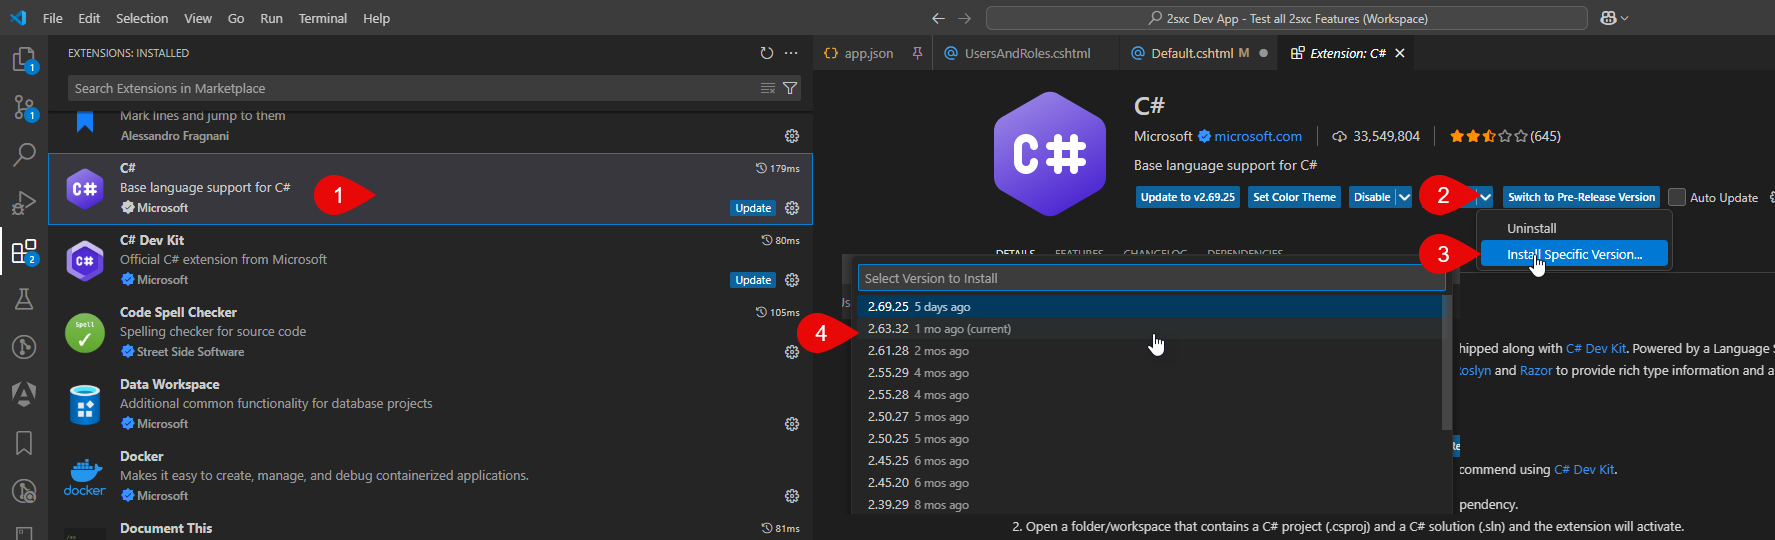Open the microsoft.com publisher link
The image size is (1775, 540).
1257,136
